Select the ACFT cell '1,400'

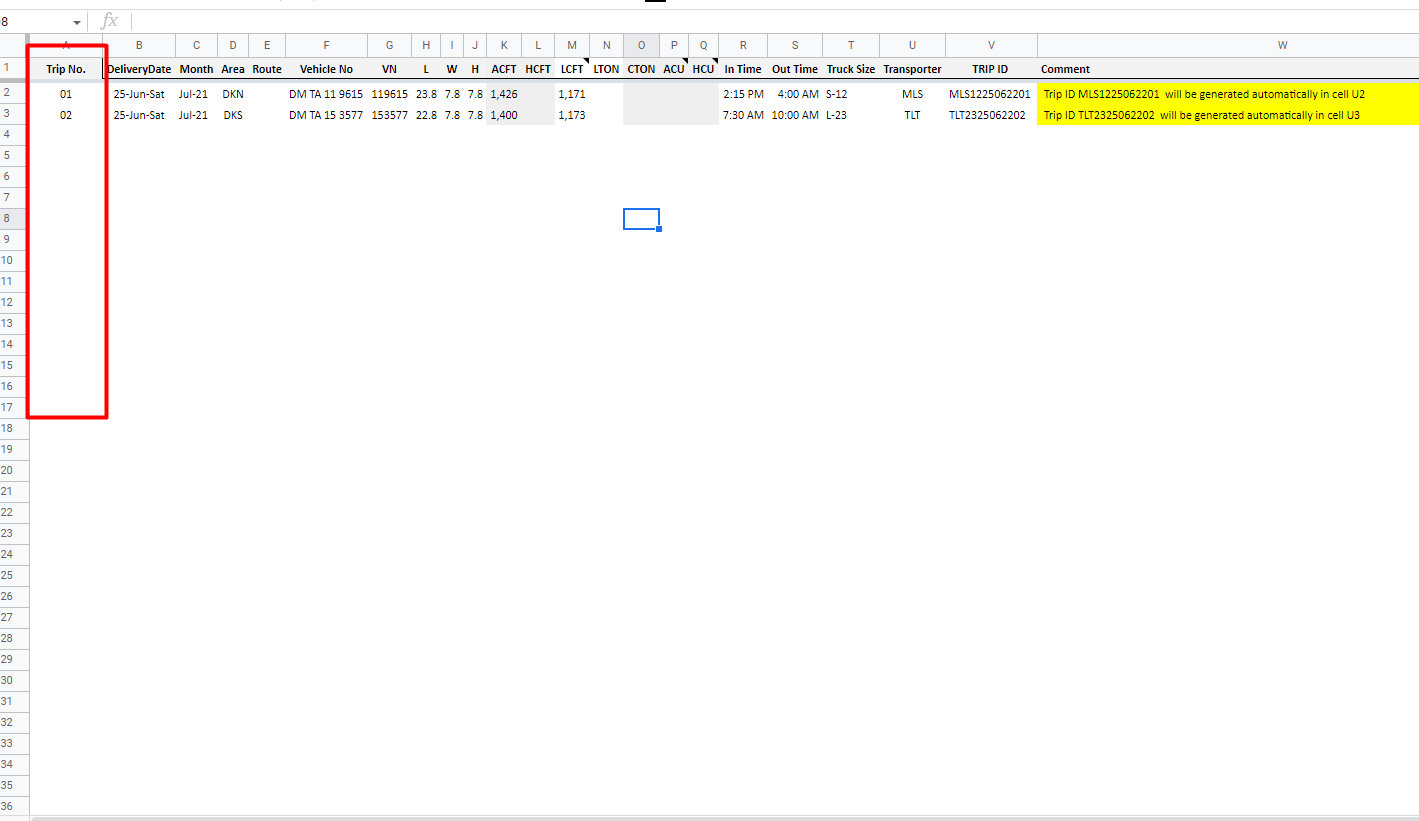coord(504,115)
